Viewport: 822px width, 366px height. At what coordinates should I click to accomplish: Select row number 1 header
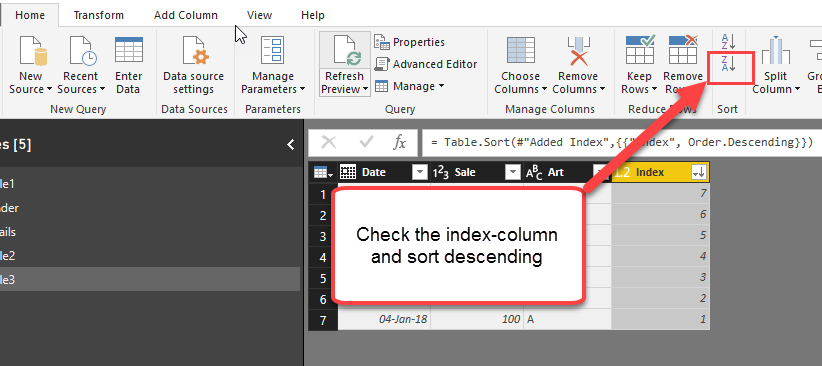tap(323, 195)
